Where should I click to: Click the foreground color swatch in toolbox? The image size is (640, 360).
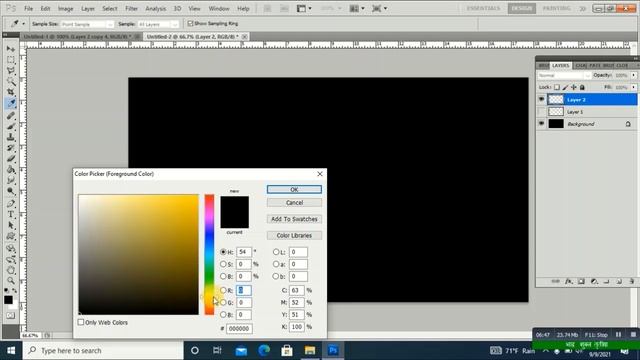[x=8, y=300]
